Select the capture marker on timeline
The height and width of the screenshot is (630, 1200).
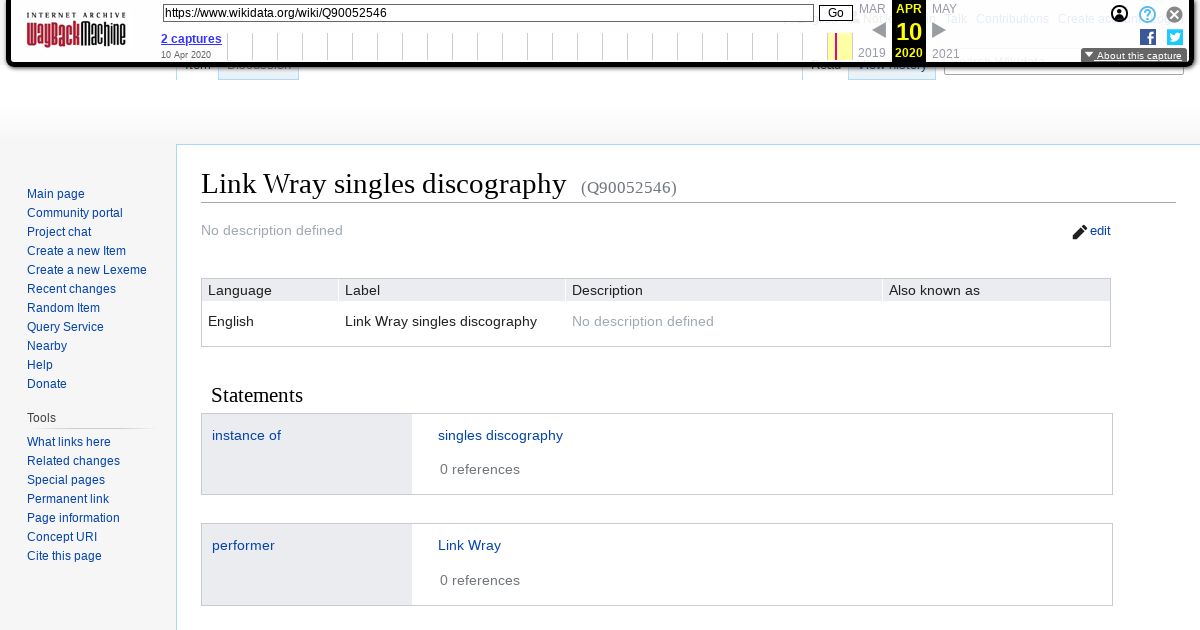pos(837,46)
